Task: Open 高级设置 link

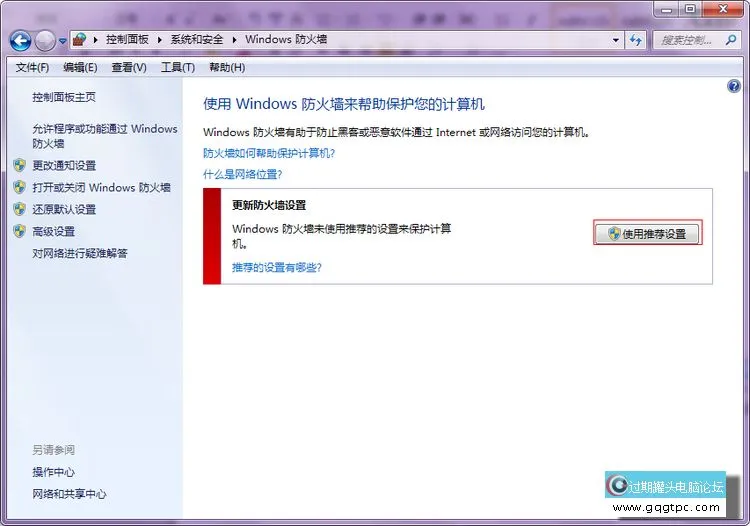Action: point(54,232)
